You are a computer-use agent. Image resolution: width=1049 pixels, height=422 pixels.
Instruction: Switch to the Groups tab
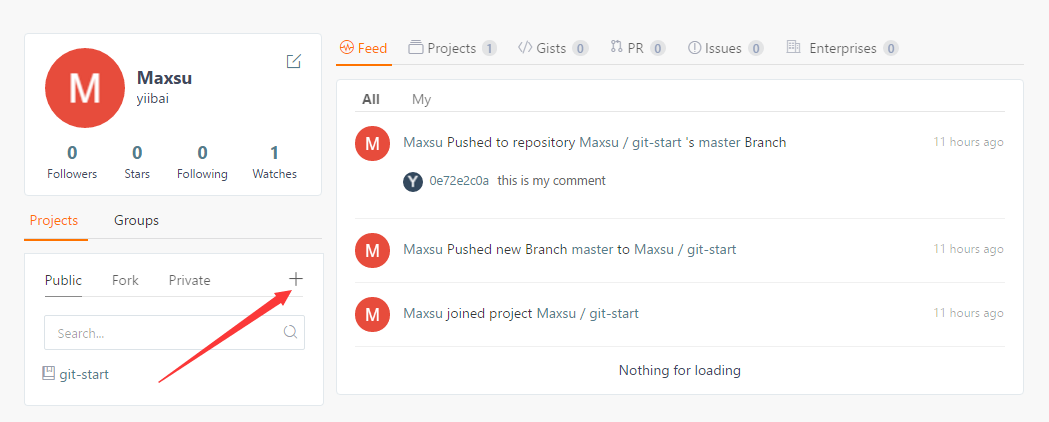click(136, 220)
